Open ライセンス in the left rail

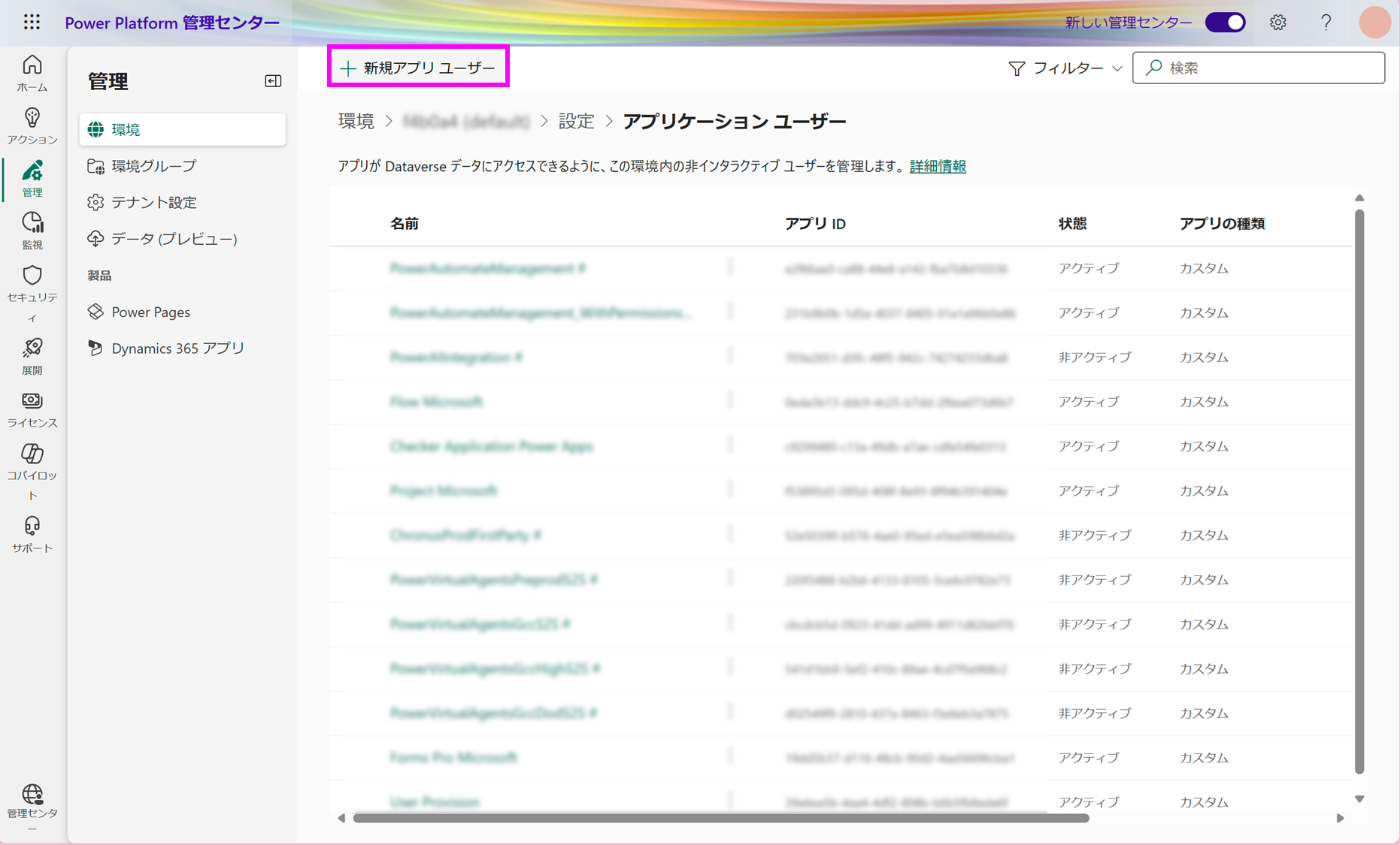pyautogui.click(x=32, y=410)
